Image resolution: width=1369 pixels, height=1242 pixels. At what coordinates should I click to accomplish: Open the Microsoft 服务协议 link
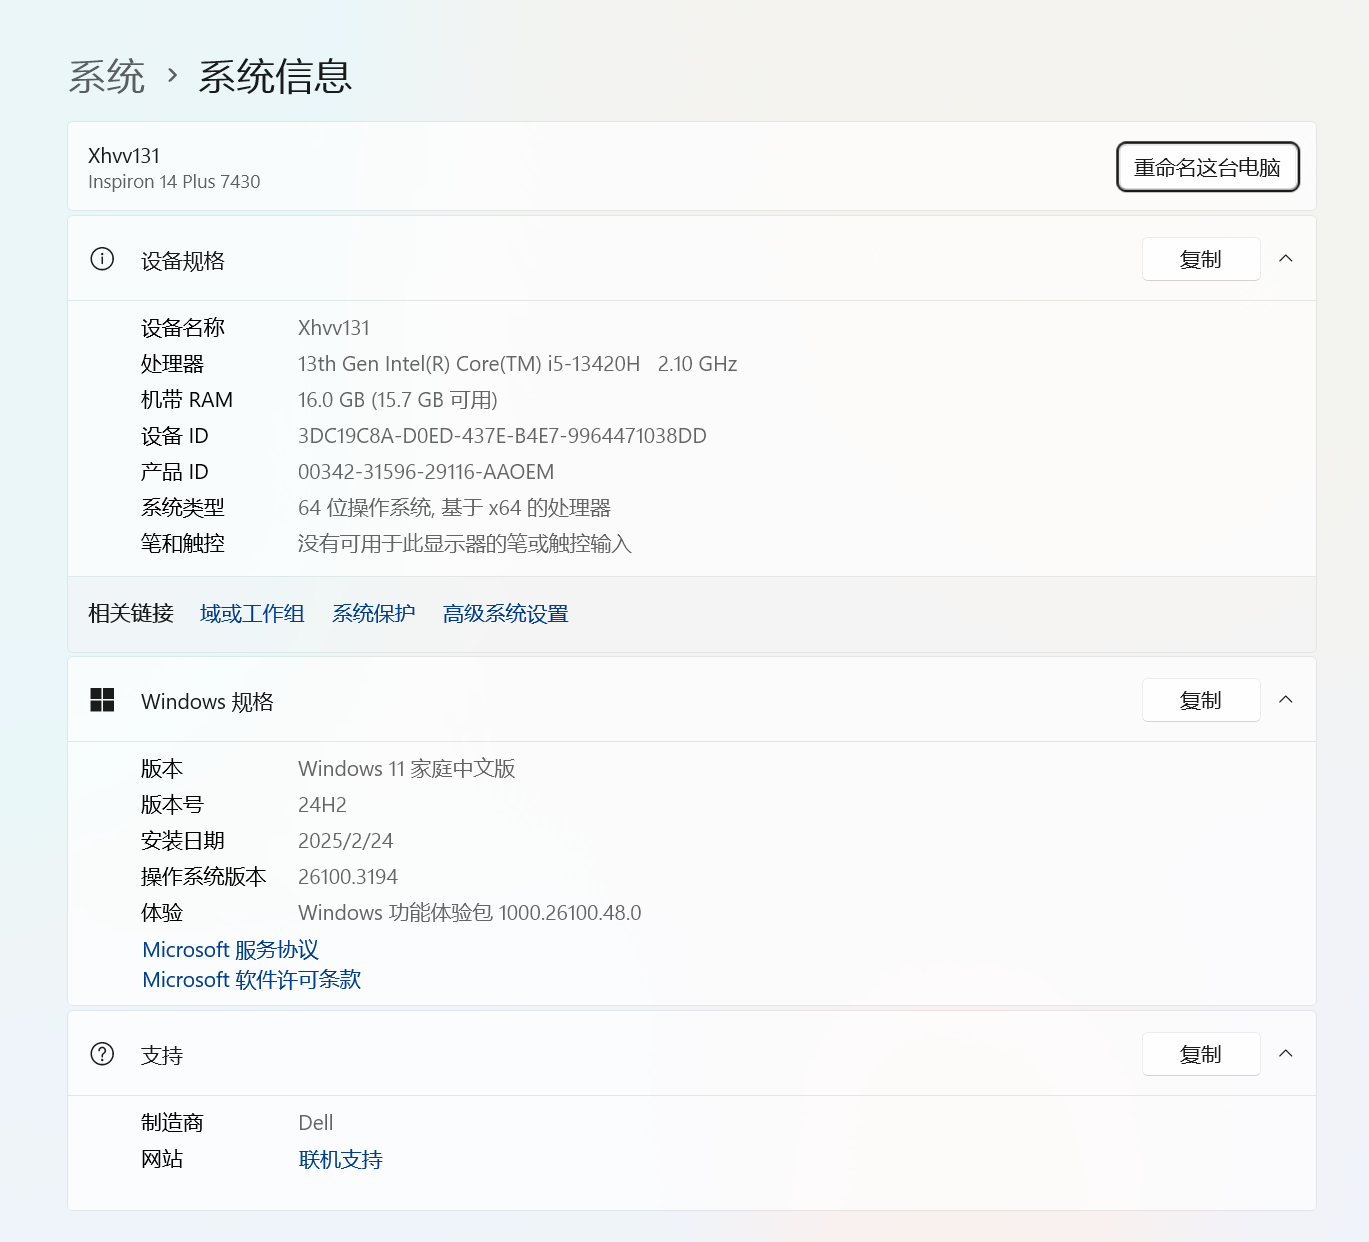click(230, 949)
